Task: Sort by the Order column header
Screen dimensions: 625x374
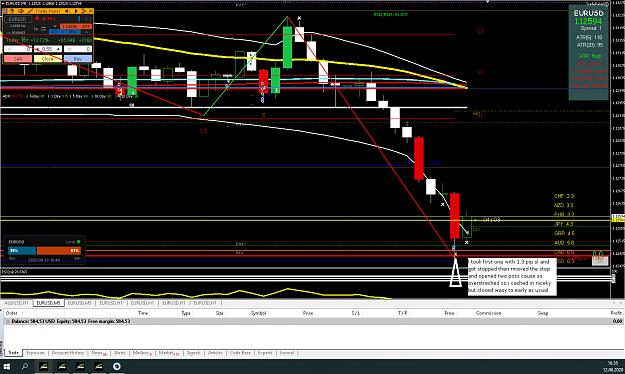Action: (12, 313)
